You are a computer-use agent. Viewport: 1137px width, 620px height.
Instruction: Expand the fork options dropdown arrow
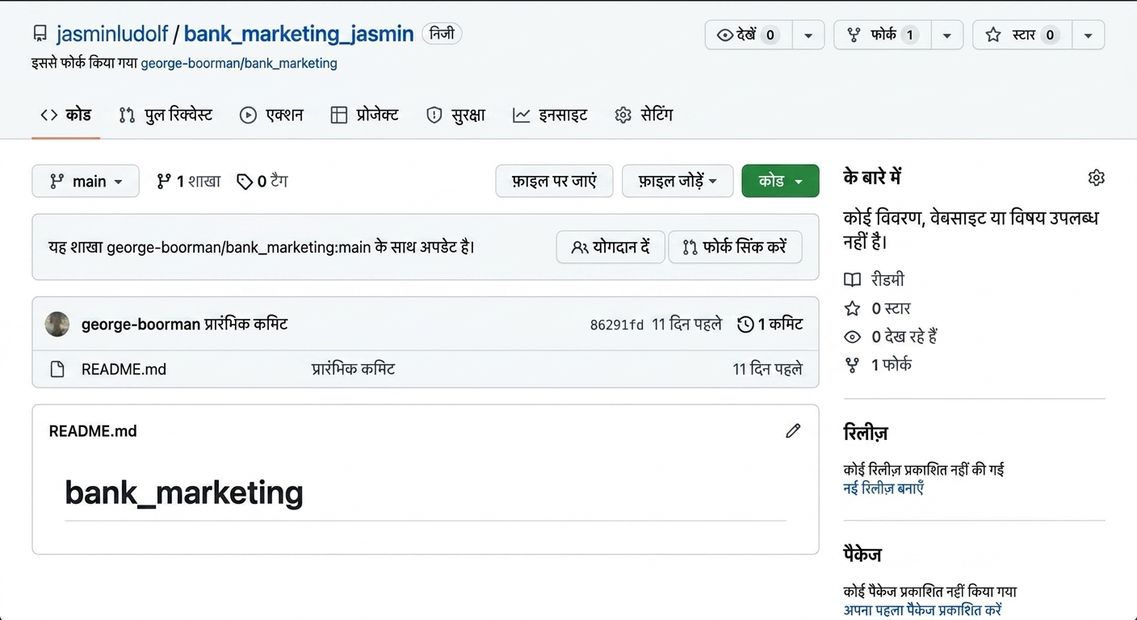(x=947, y=35)
